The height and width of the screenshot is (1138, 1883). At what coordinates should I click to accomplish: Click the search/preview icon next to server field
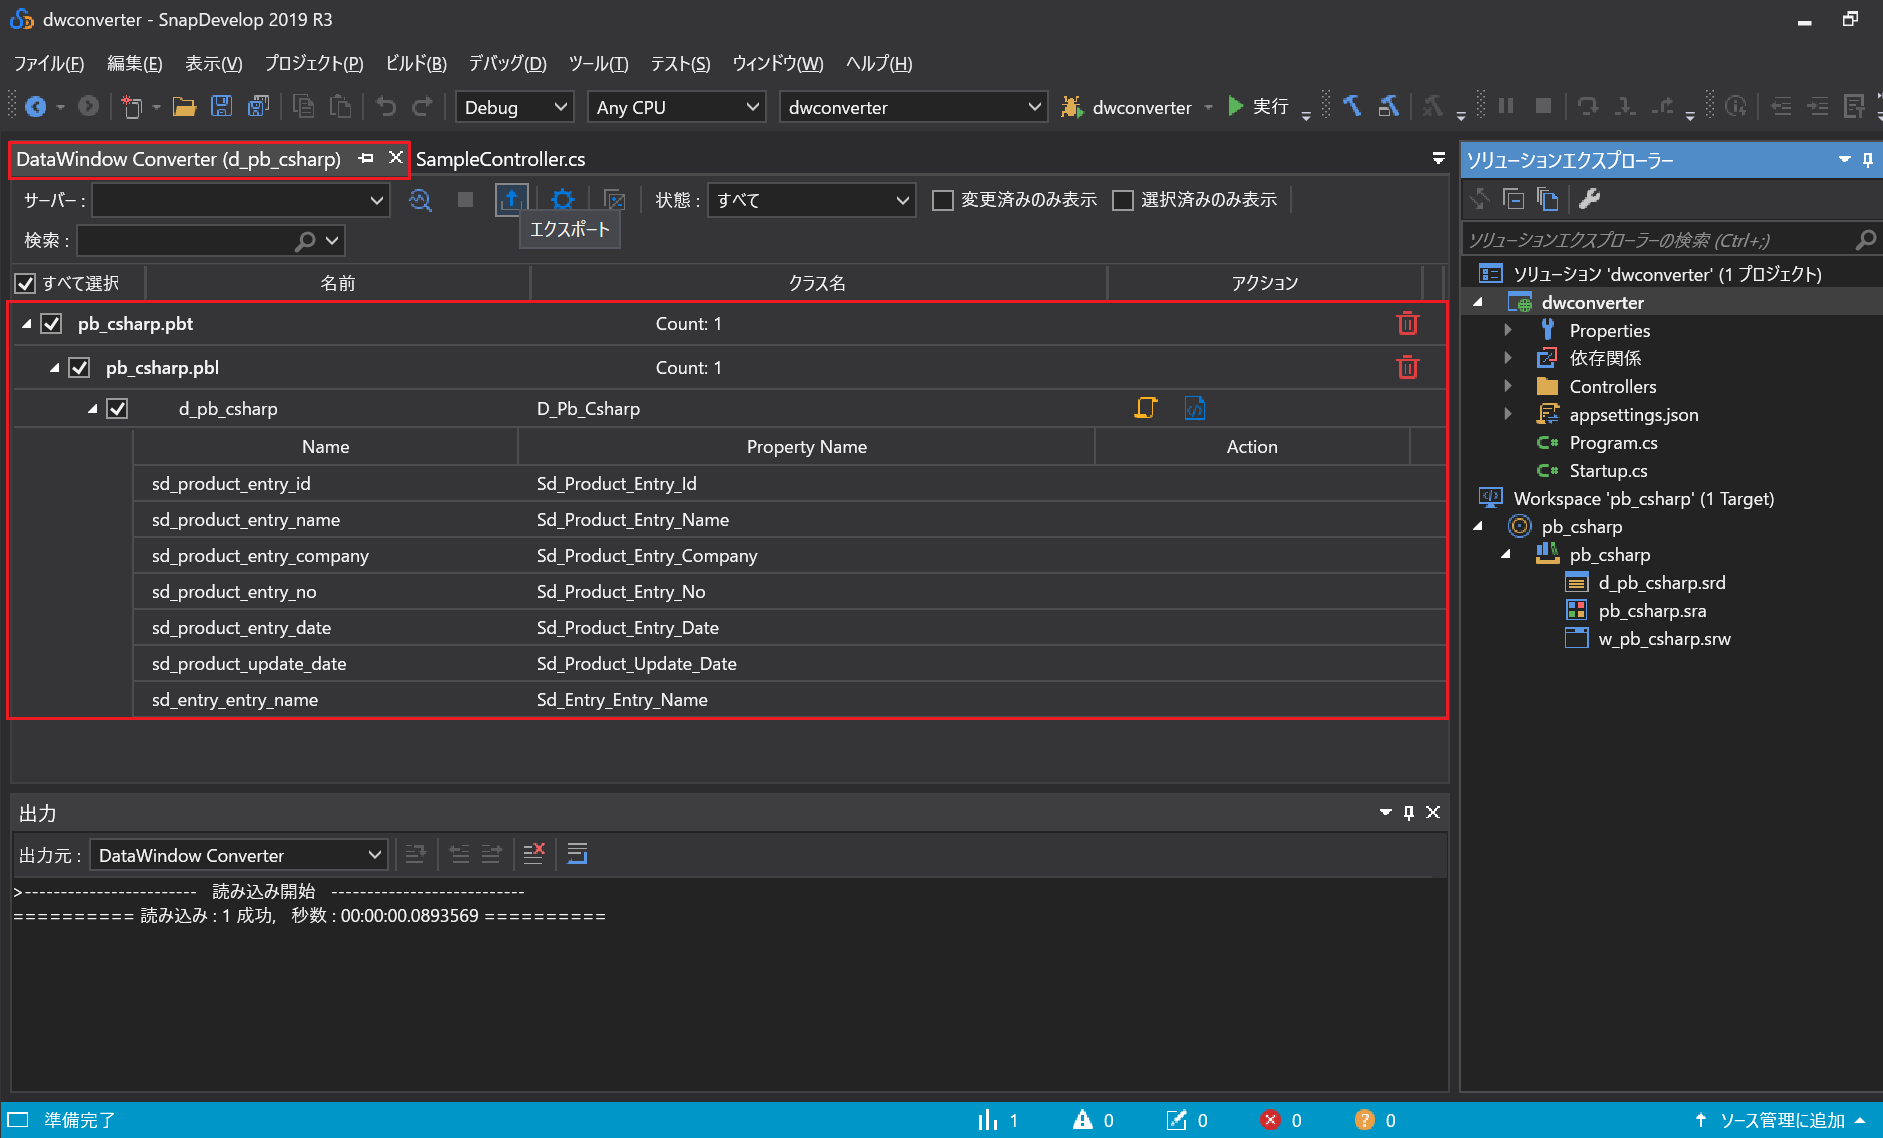(420, 200)
